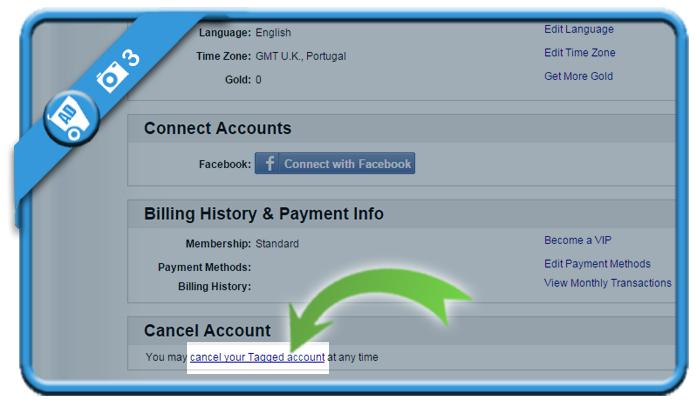Click the Time Zone label

pos(224,56)
